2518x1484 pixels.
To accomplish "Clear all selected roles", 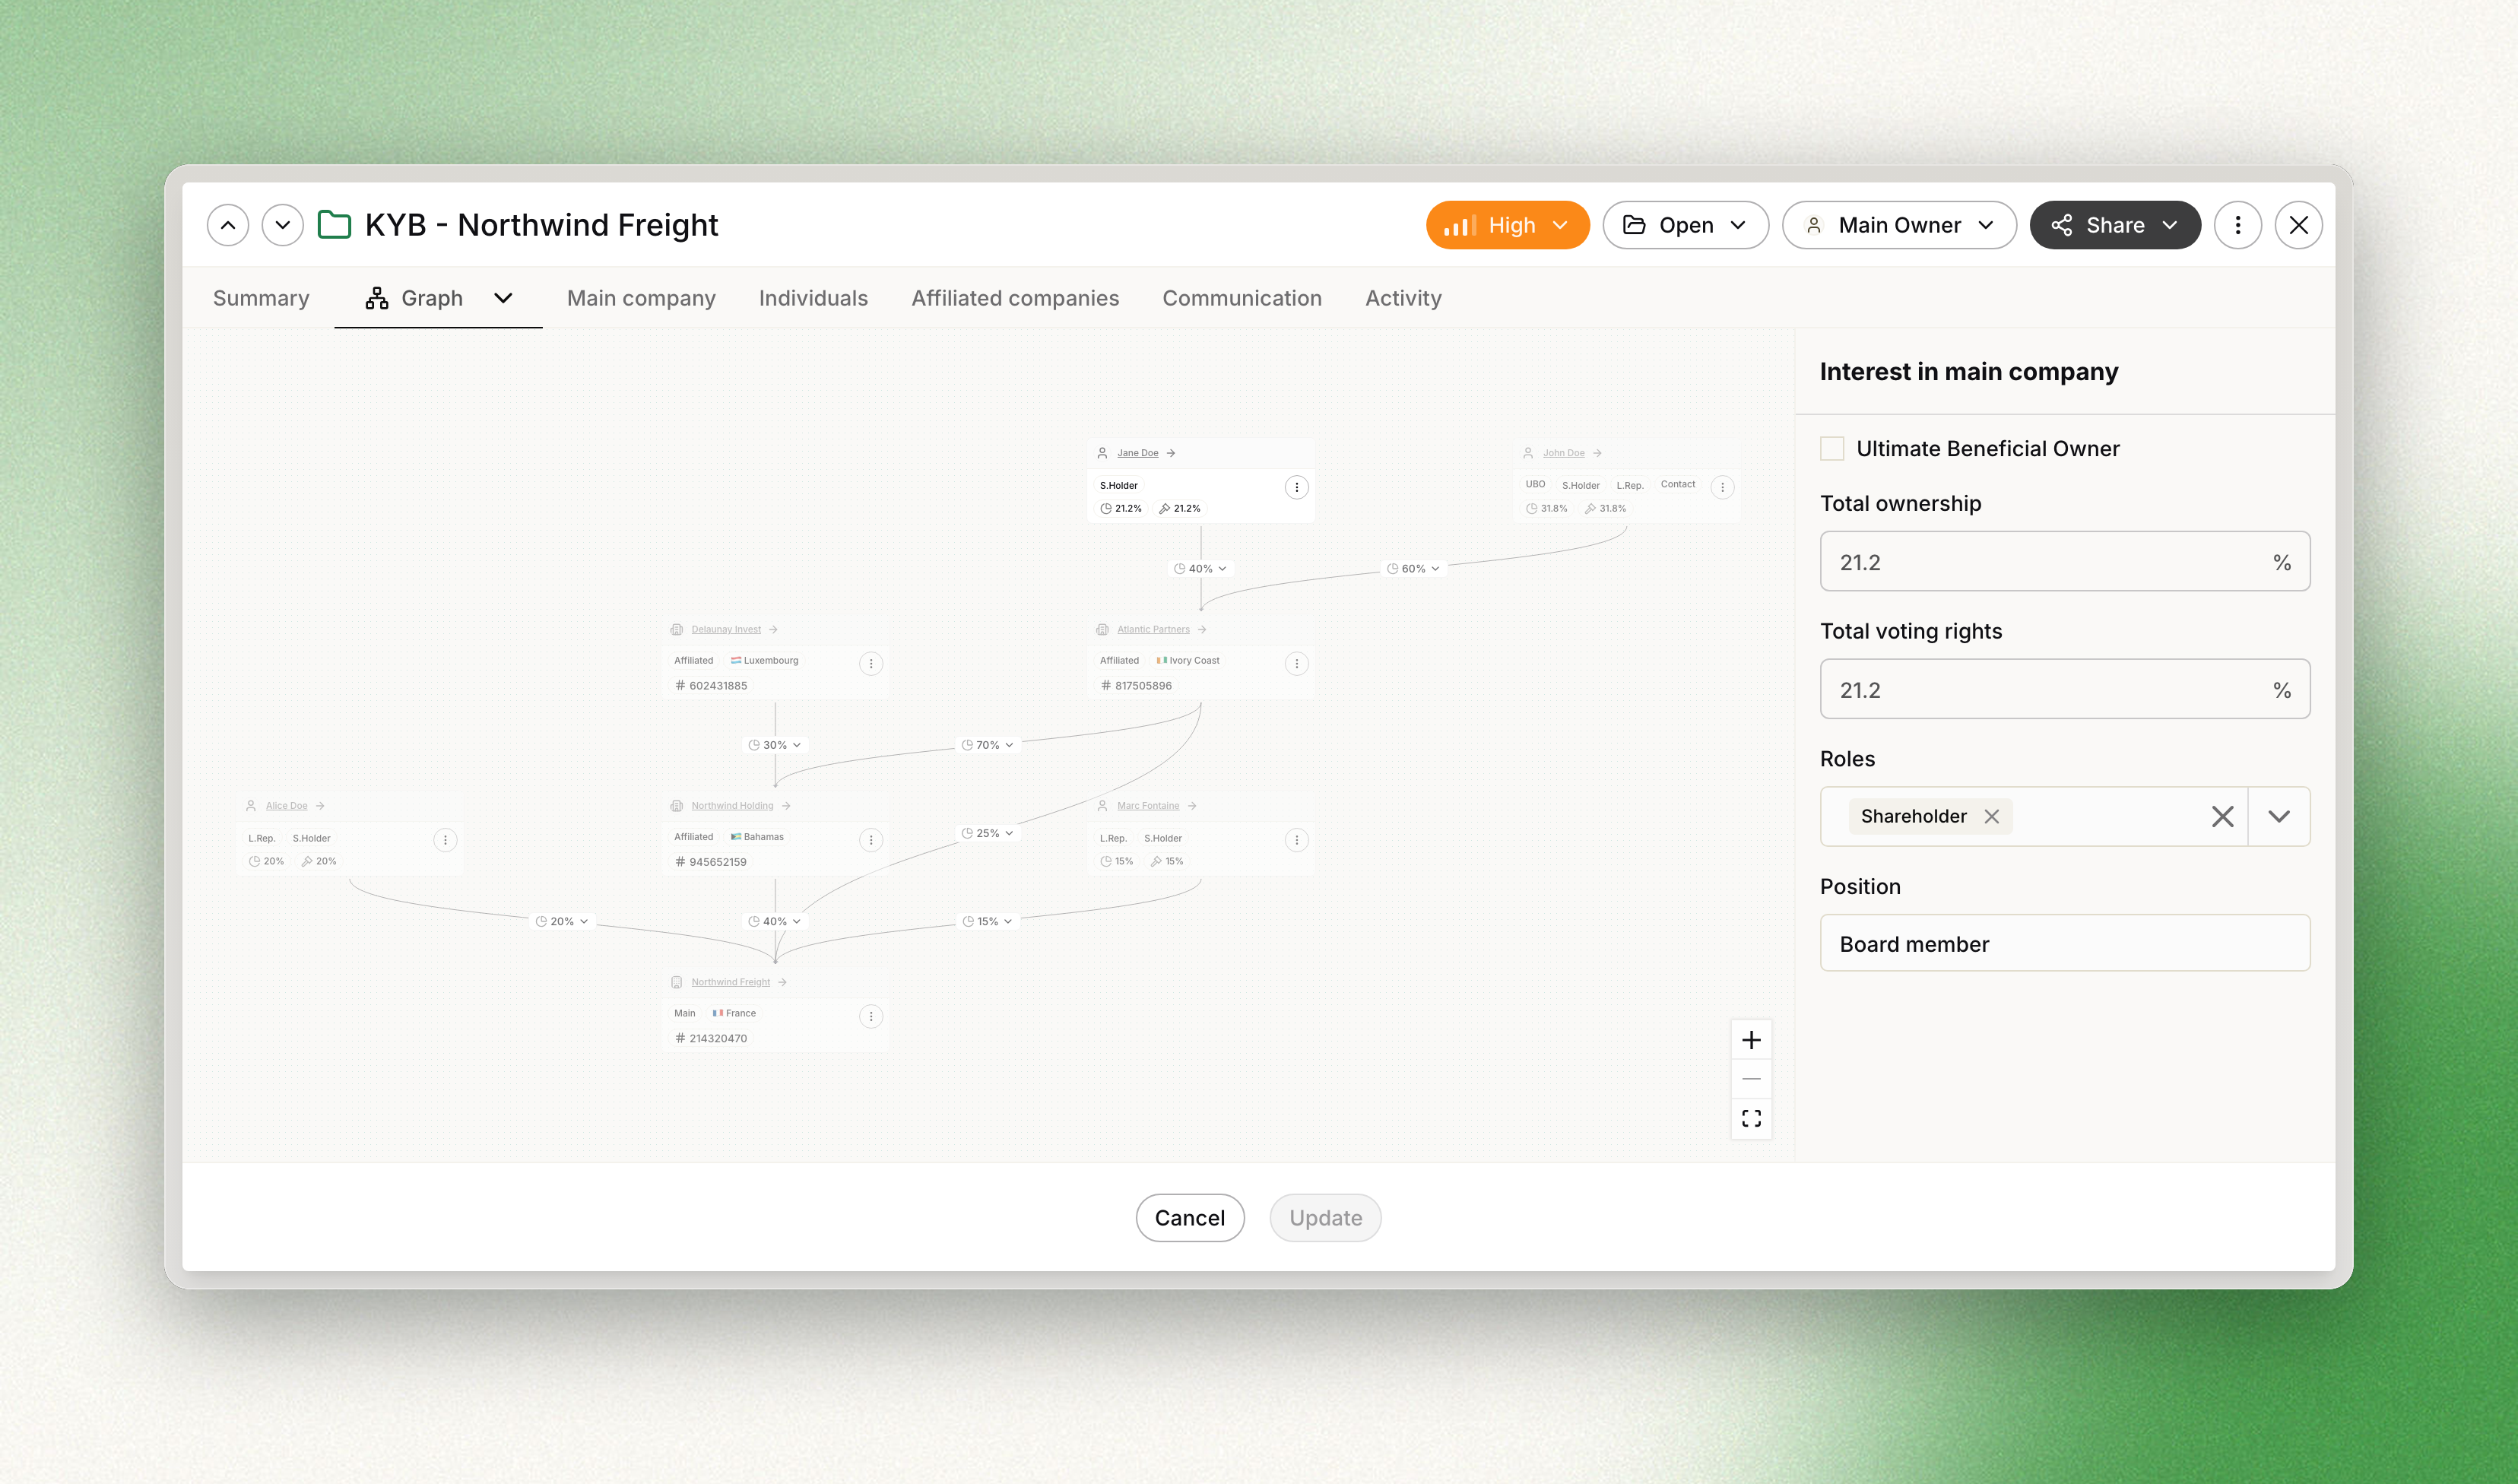I will (x=2222, y=816).
